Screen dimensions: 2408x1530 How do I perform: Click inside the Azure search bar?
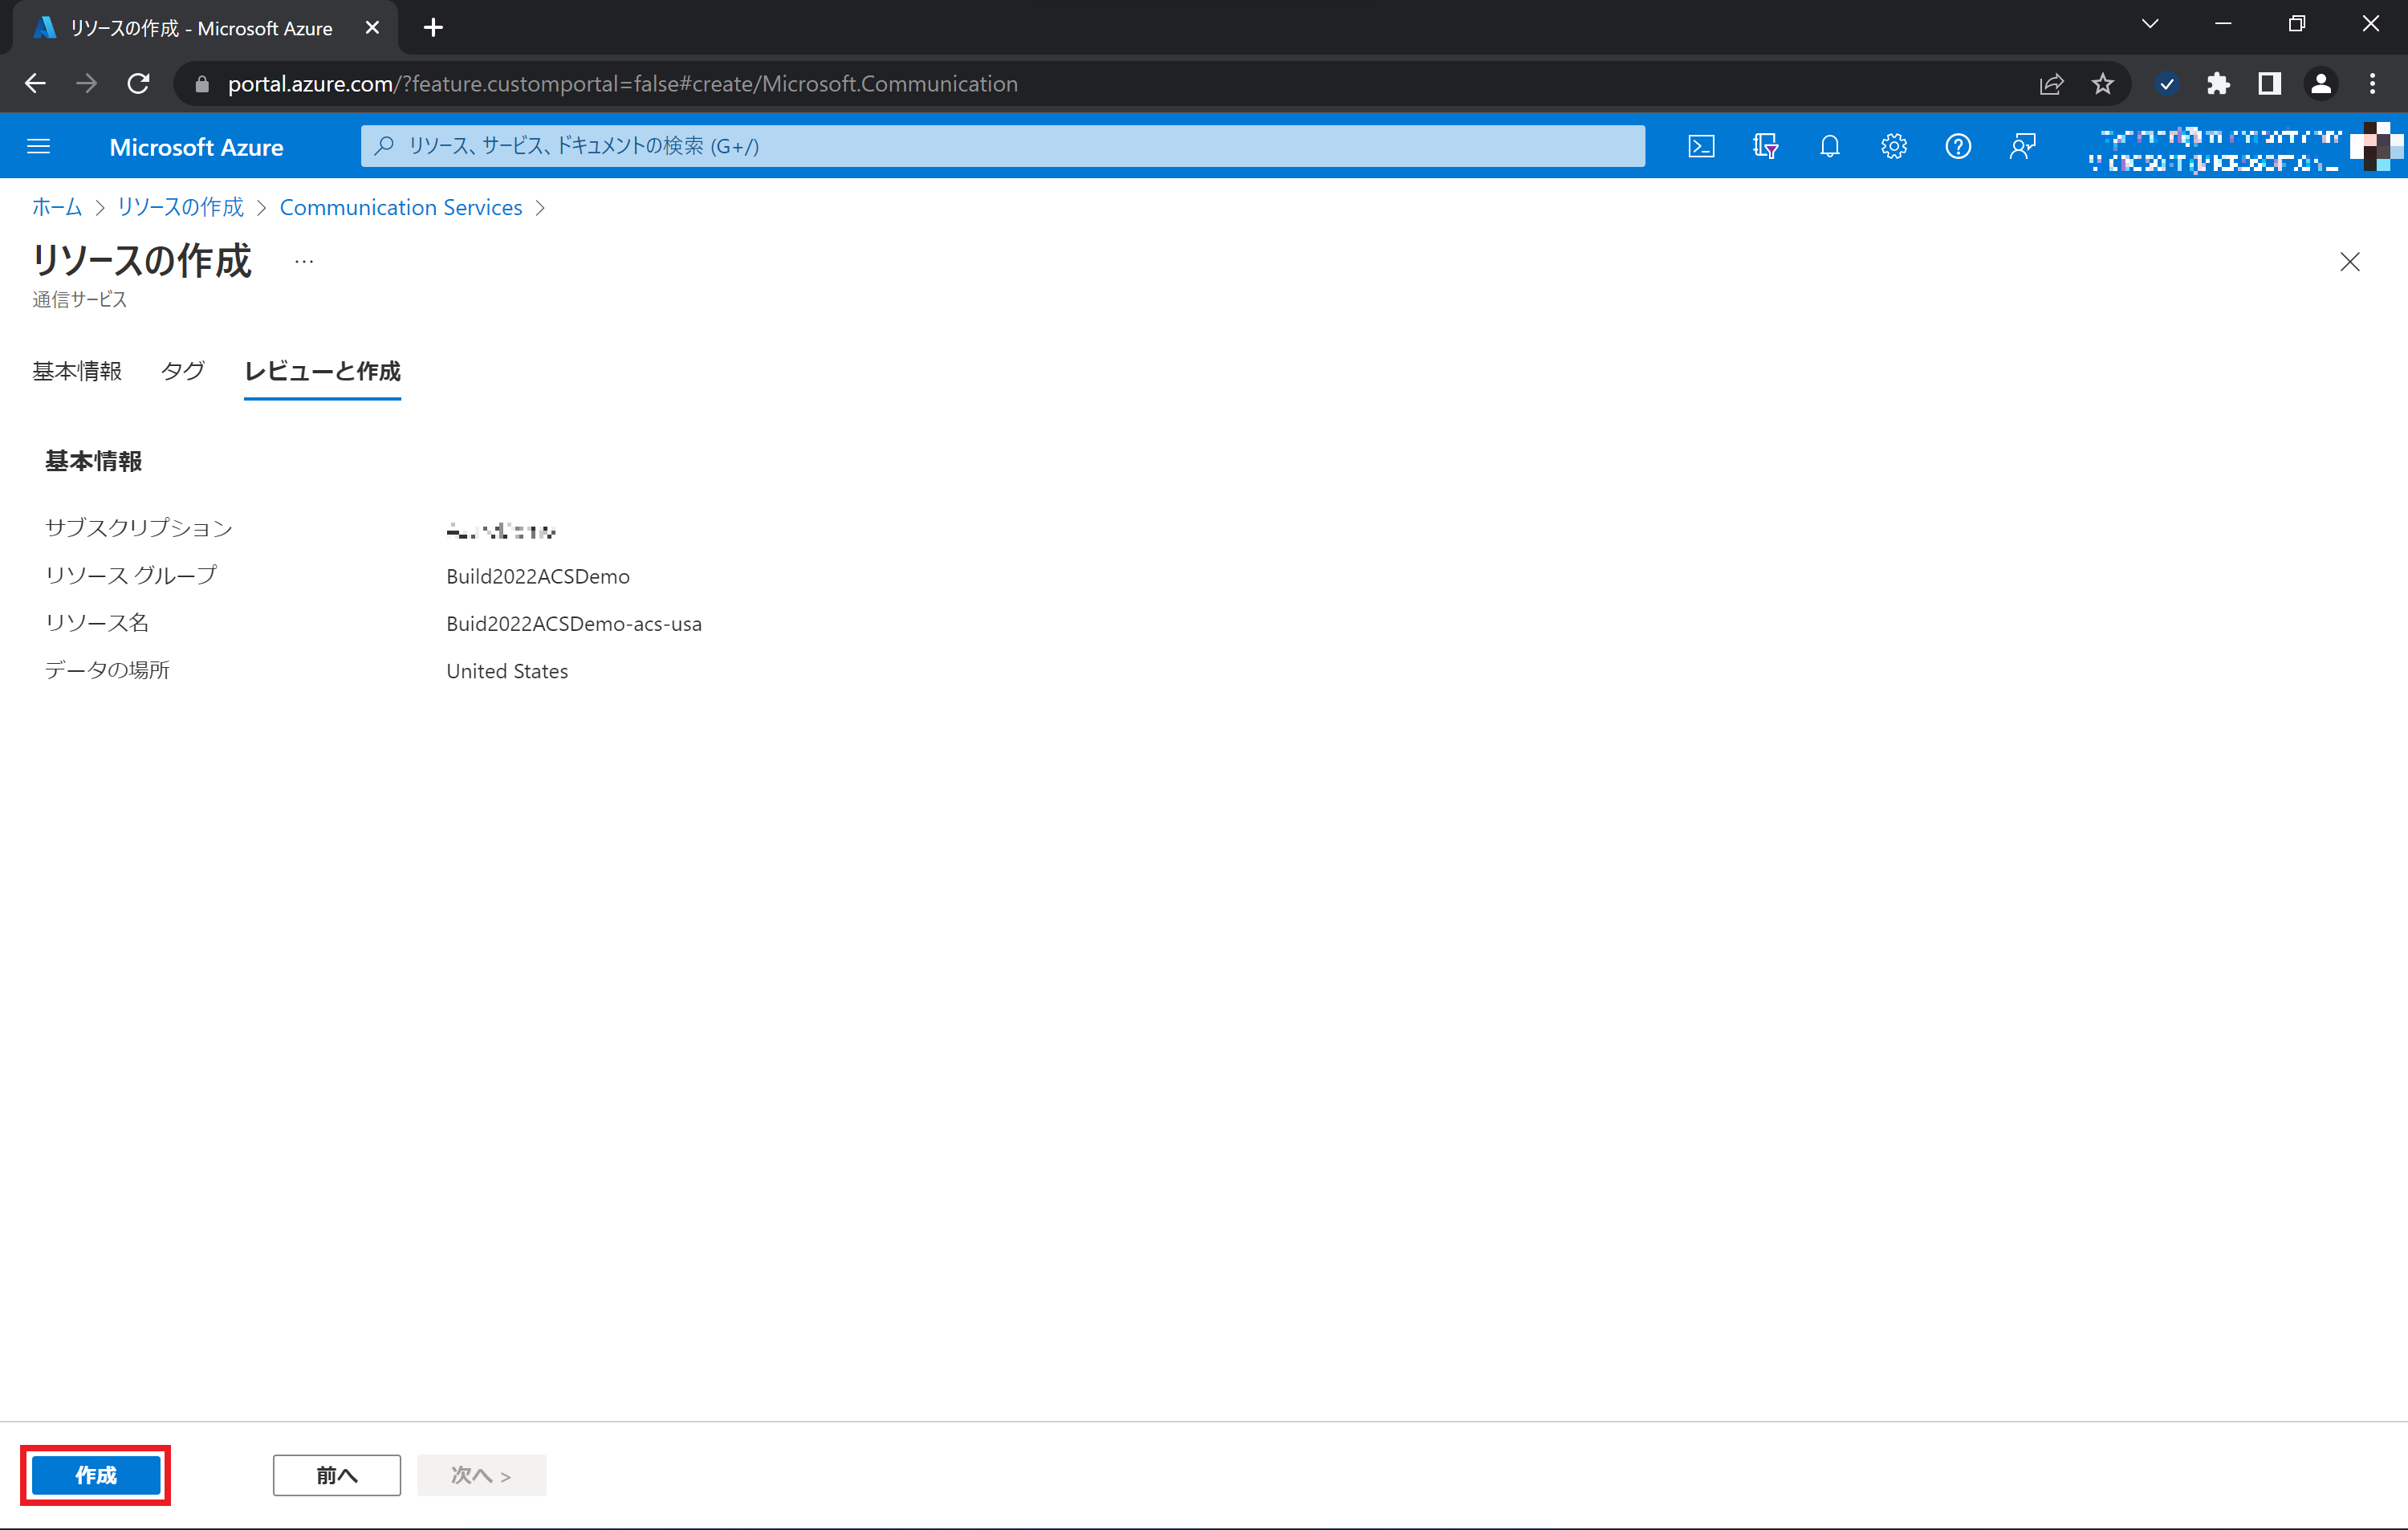click(x=1000, y=146)
